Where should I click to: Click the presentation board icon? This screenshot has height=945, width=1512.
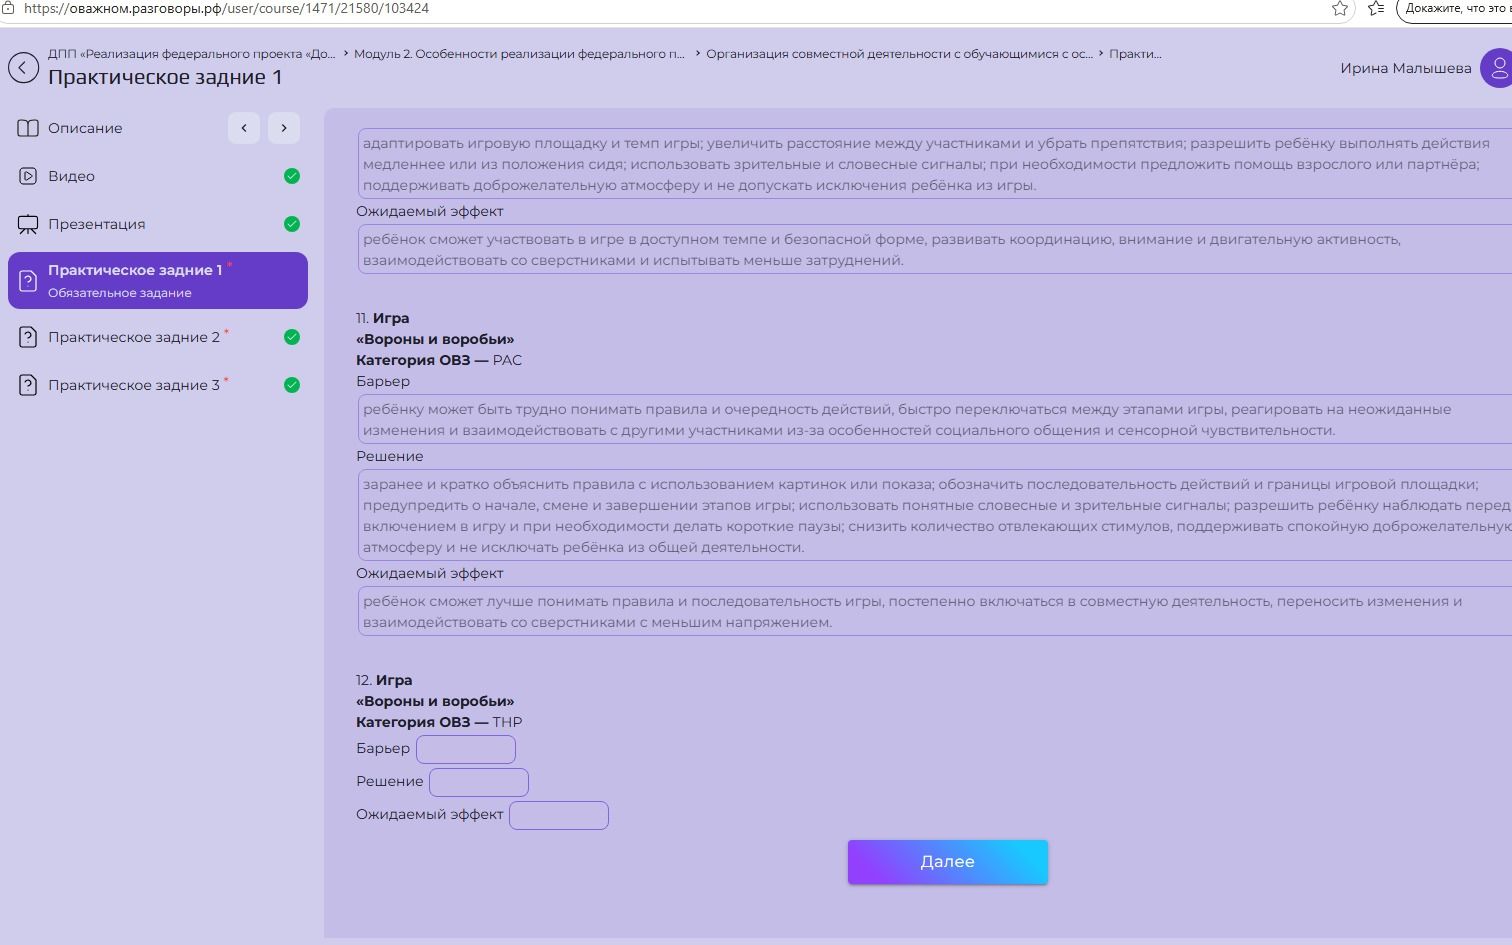coord(28,224)
